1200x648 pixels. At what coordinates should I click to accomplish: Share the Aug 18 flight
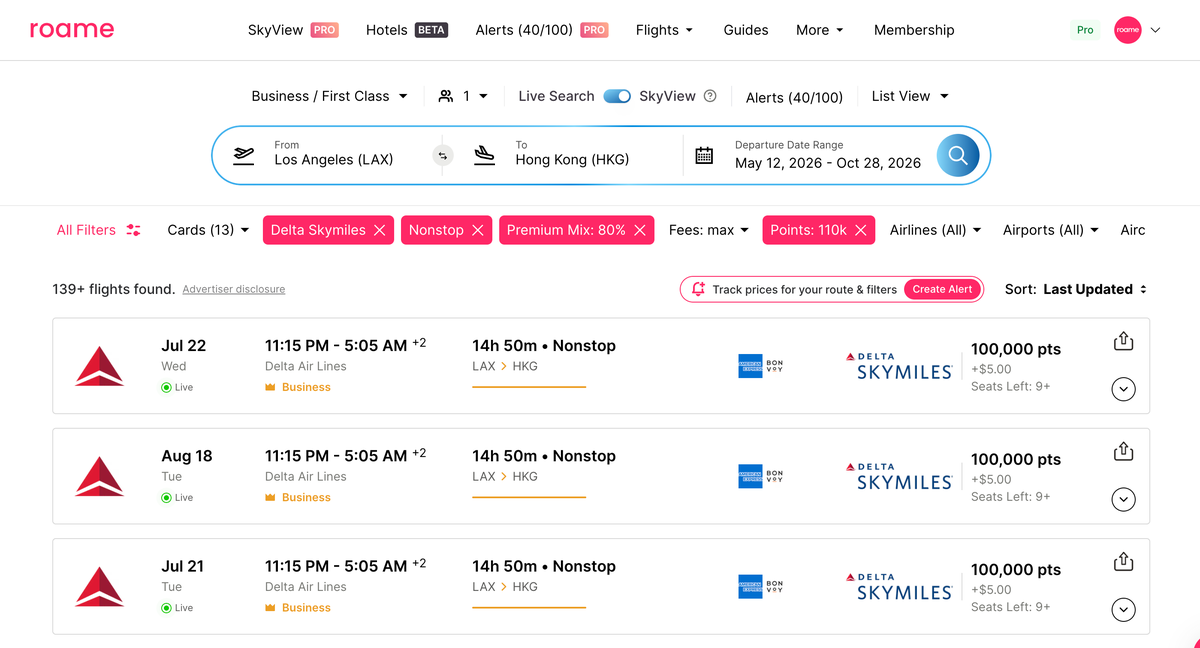[x=1123, y=451]
